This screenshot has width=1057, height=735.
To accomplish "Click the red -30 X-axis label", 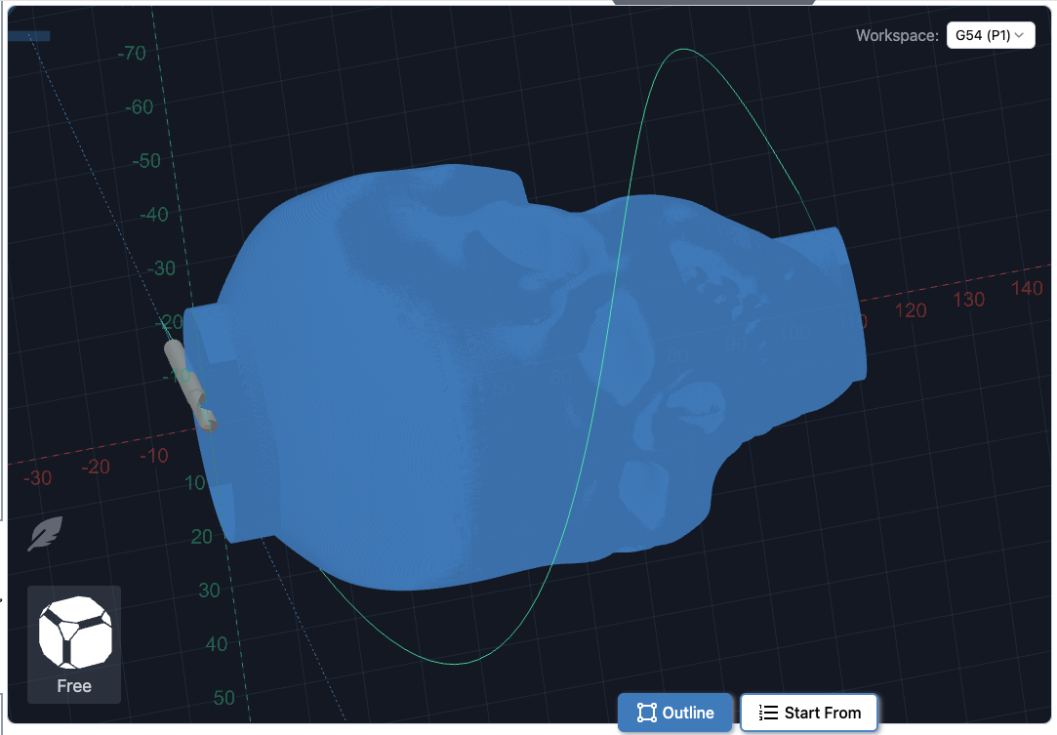I will click(38, 478).
